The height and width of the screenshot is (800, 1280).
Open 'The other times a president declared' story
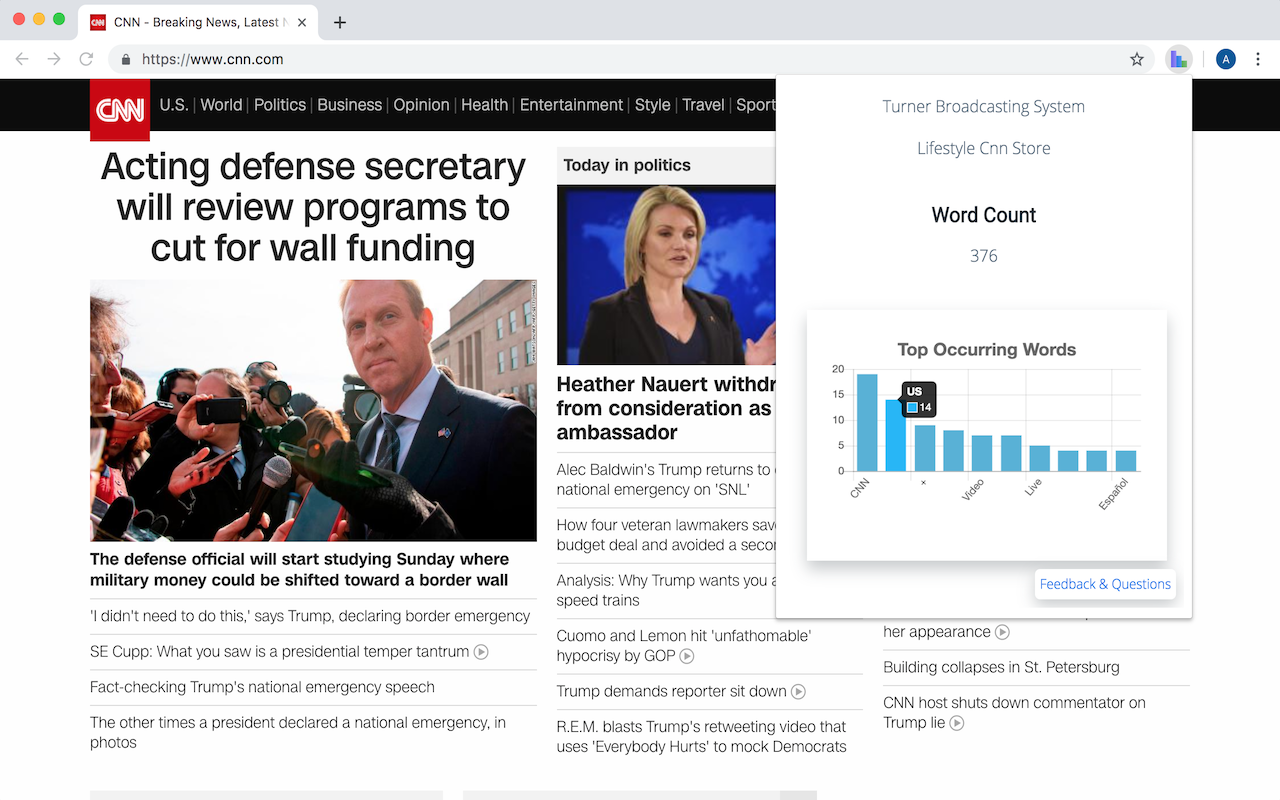[x=298, y=732]
